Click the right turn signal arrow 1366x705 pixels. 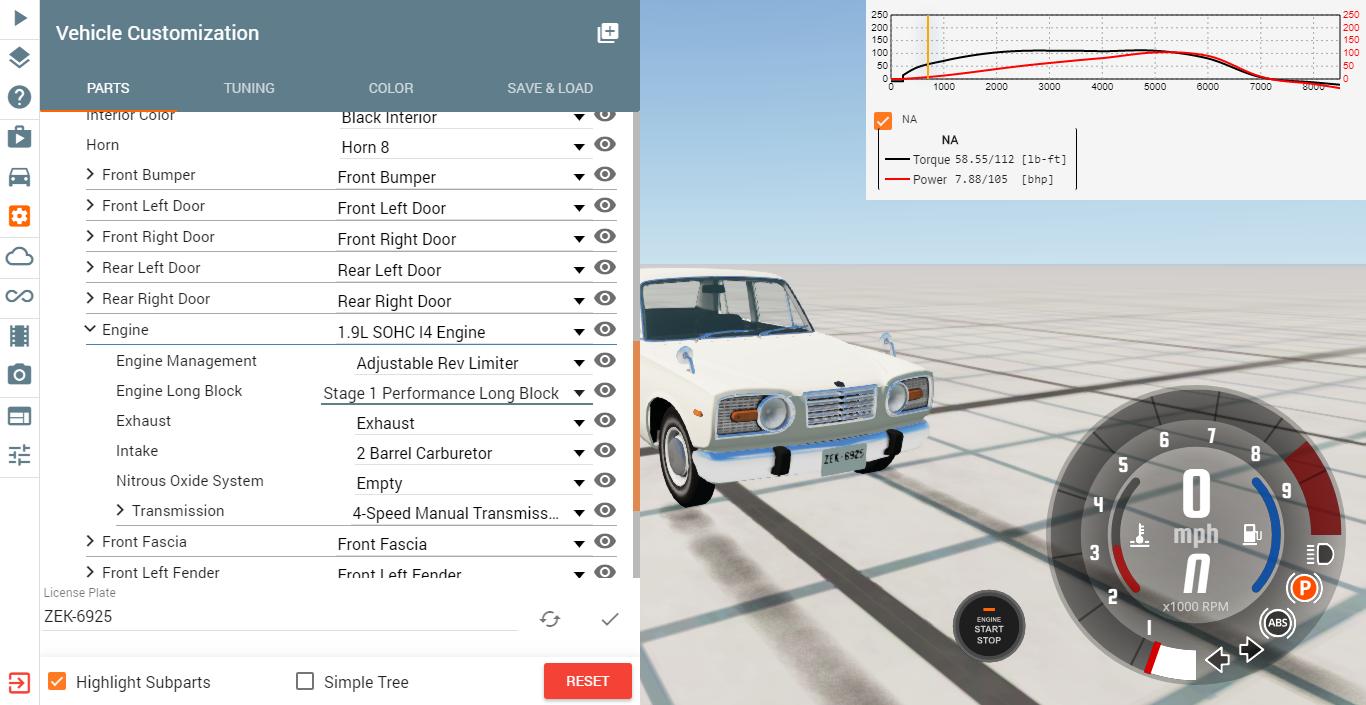point(1251,650)
